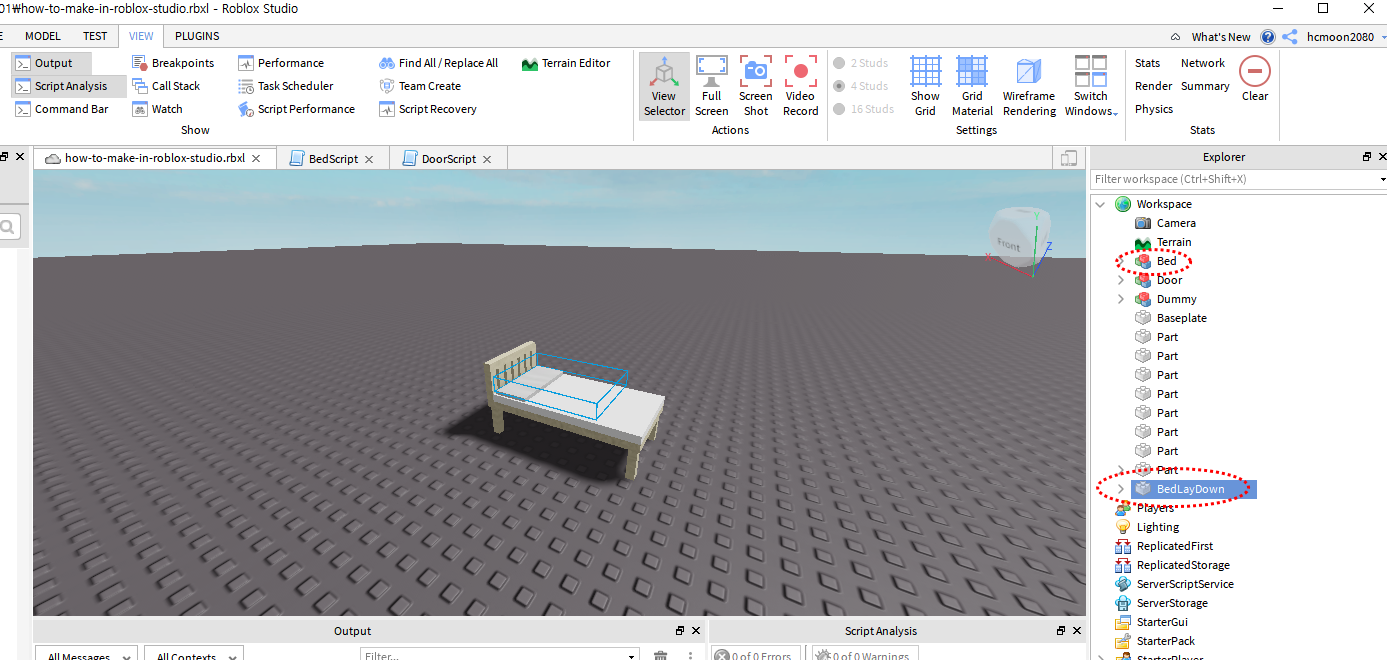Take a Screen Shot
Image resolution: width=1387 pixels, height=660 pixels.
[756, 86]
